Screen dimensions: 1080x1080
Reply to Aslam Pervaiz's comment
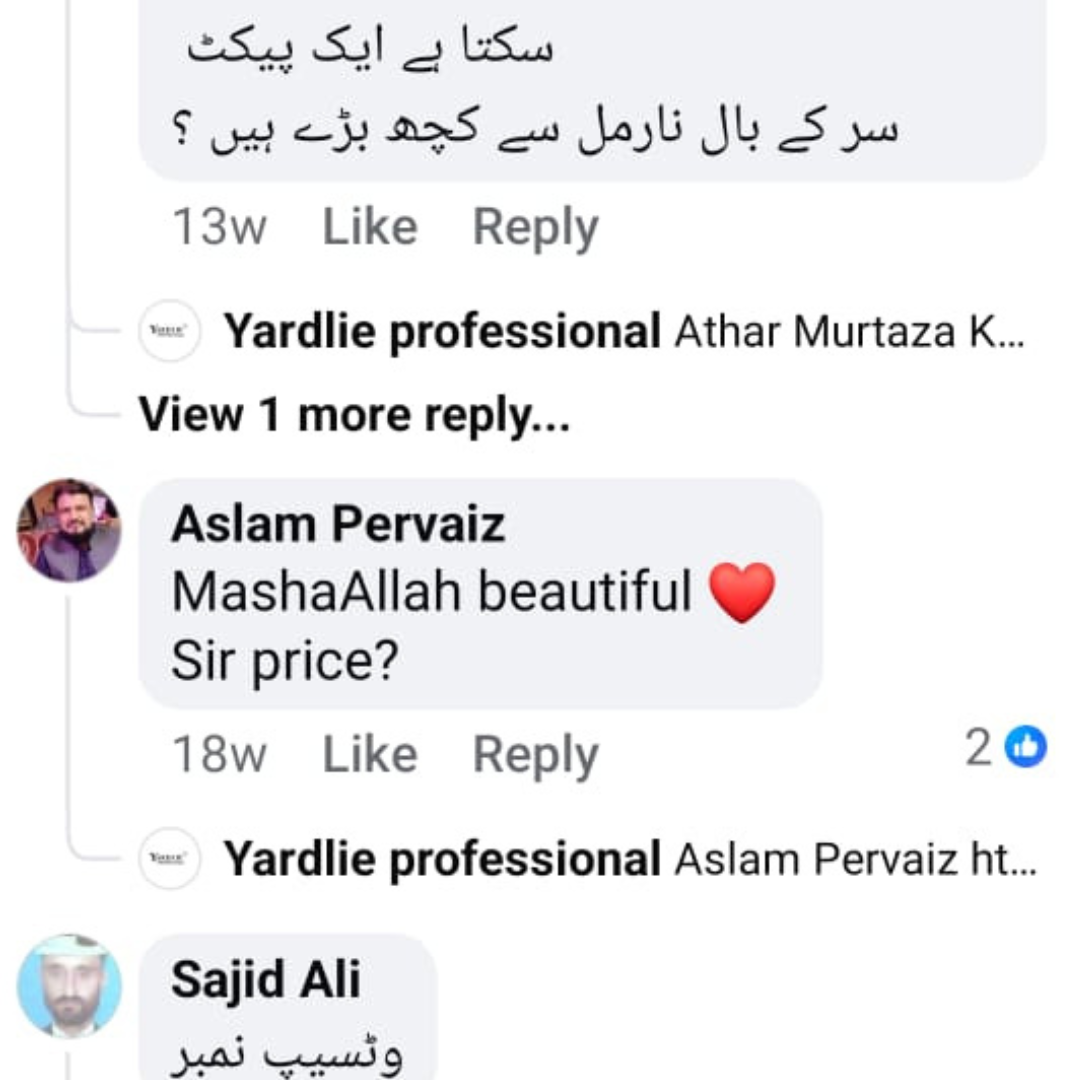535,755
